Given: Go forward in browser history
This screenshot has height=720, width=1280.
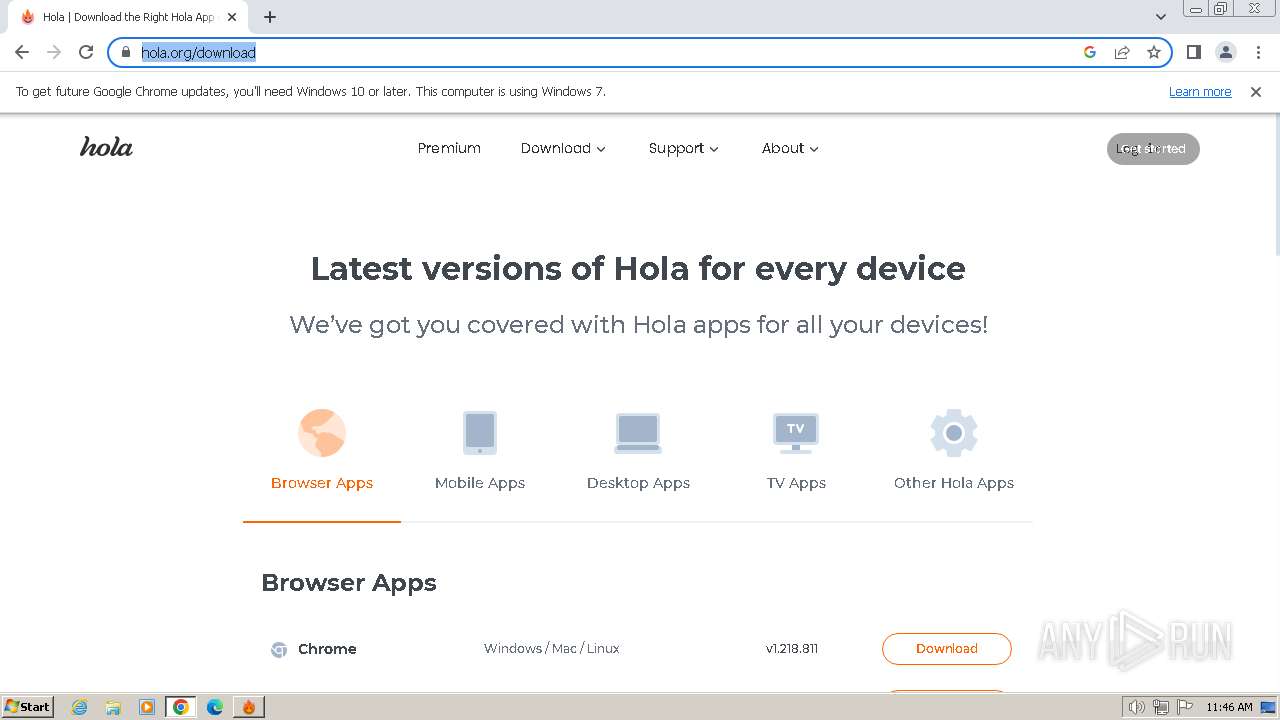Looking at the screenshot, I should 54,52.
